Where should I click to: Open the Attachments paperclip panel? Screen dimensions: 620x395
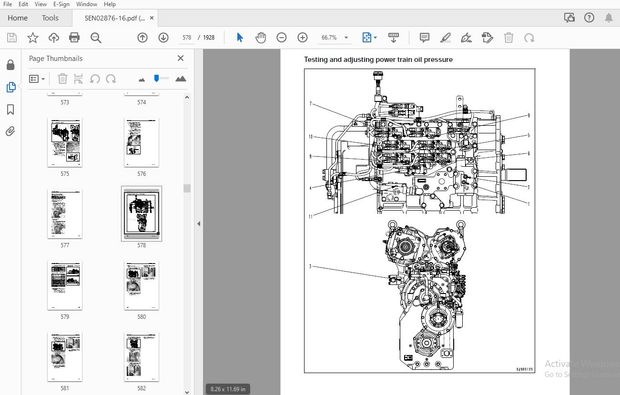[x=11, y=131]
